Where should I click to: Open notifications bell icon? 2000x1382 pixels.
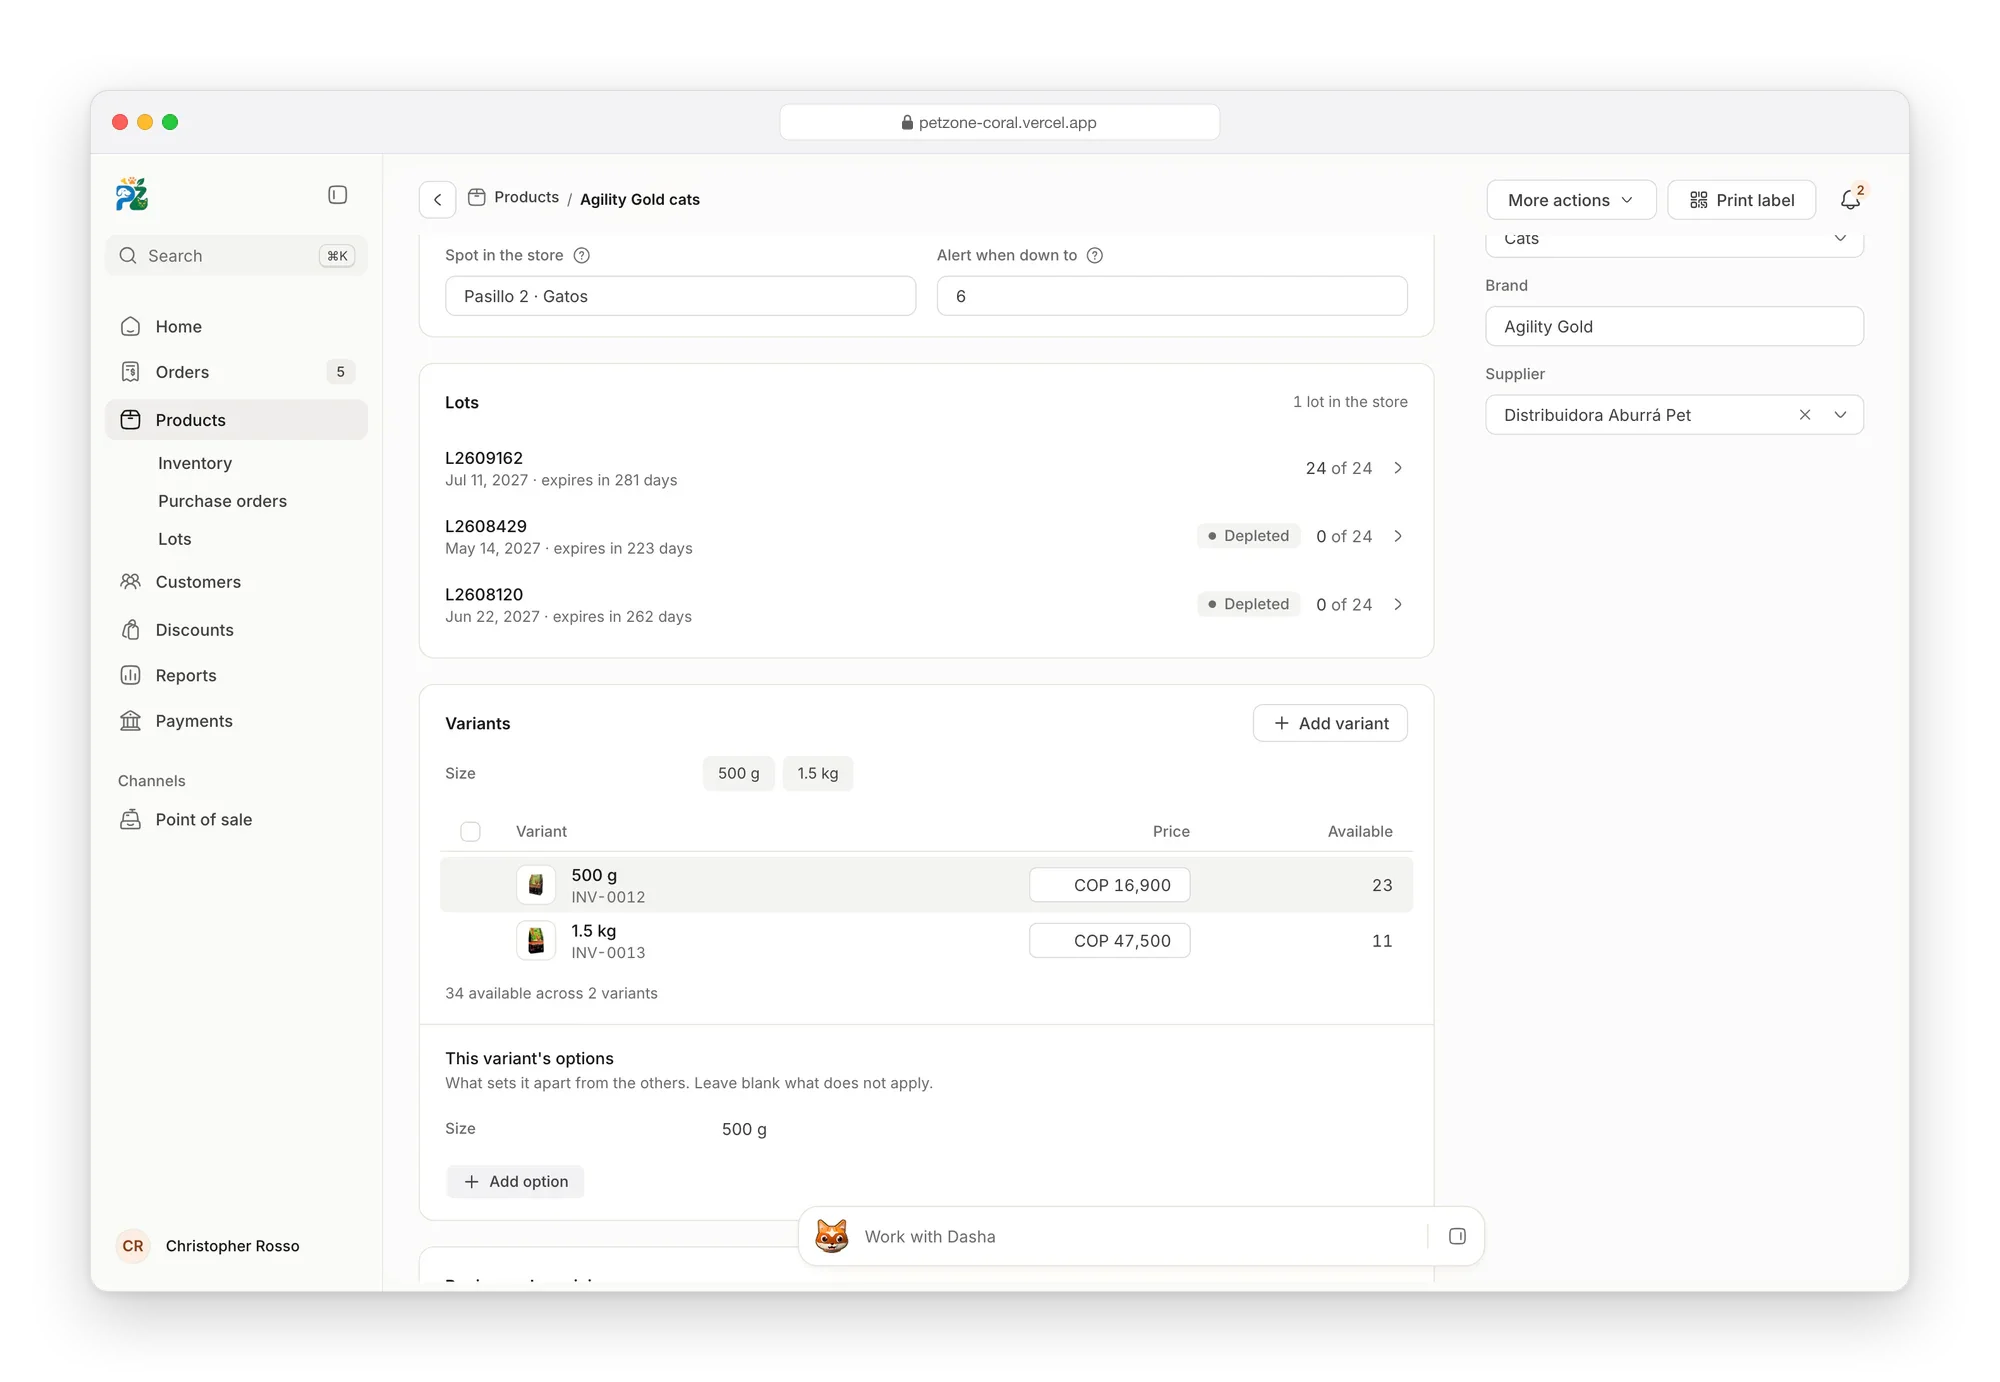click(x=1851, y=199)
